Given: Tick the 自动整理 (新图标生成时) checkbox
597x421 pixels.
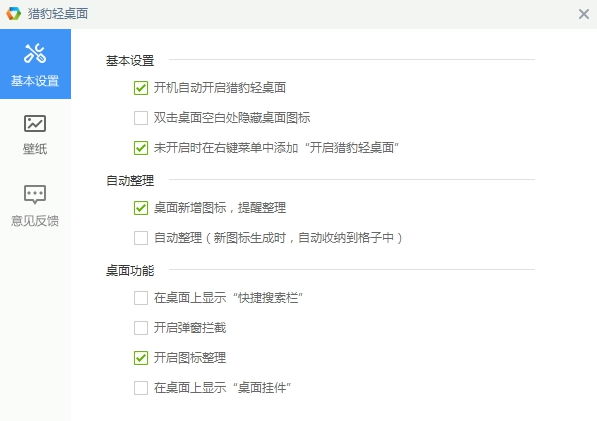Looking at the screenshot, I should (x=141, y=238).
